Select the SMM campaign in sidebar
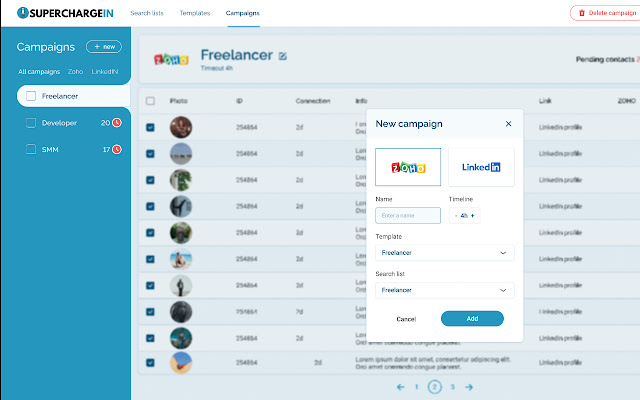 (x=50, y=149)
